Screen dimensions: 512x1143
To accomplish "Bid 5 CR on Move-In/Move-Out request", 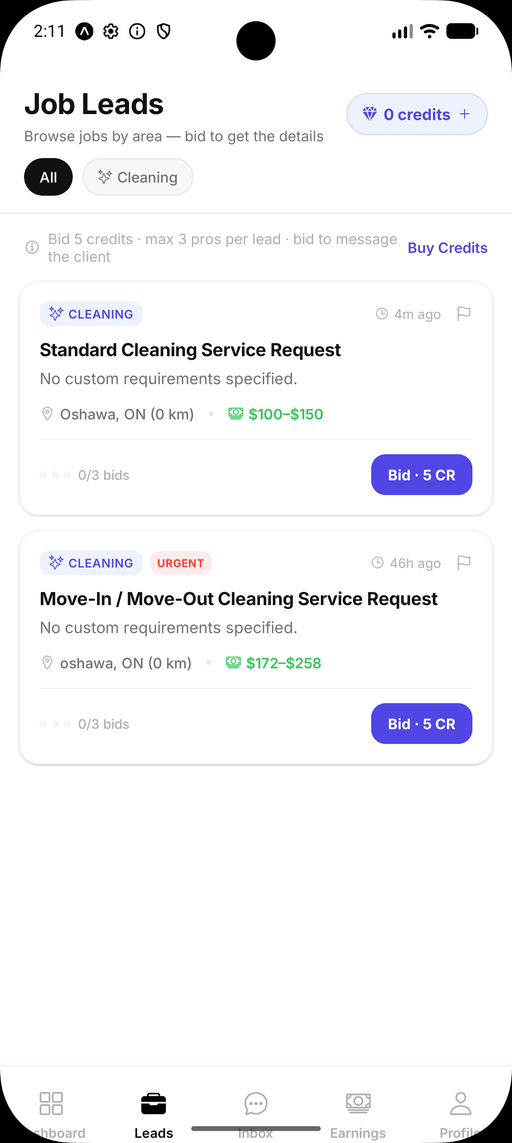I will coord(422,724).
